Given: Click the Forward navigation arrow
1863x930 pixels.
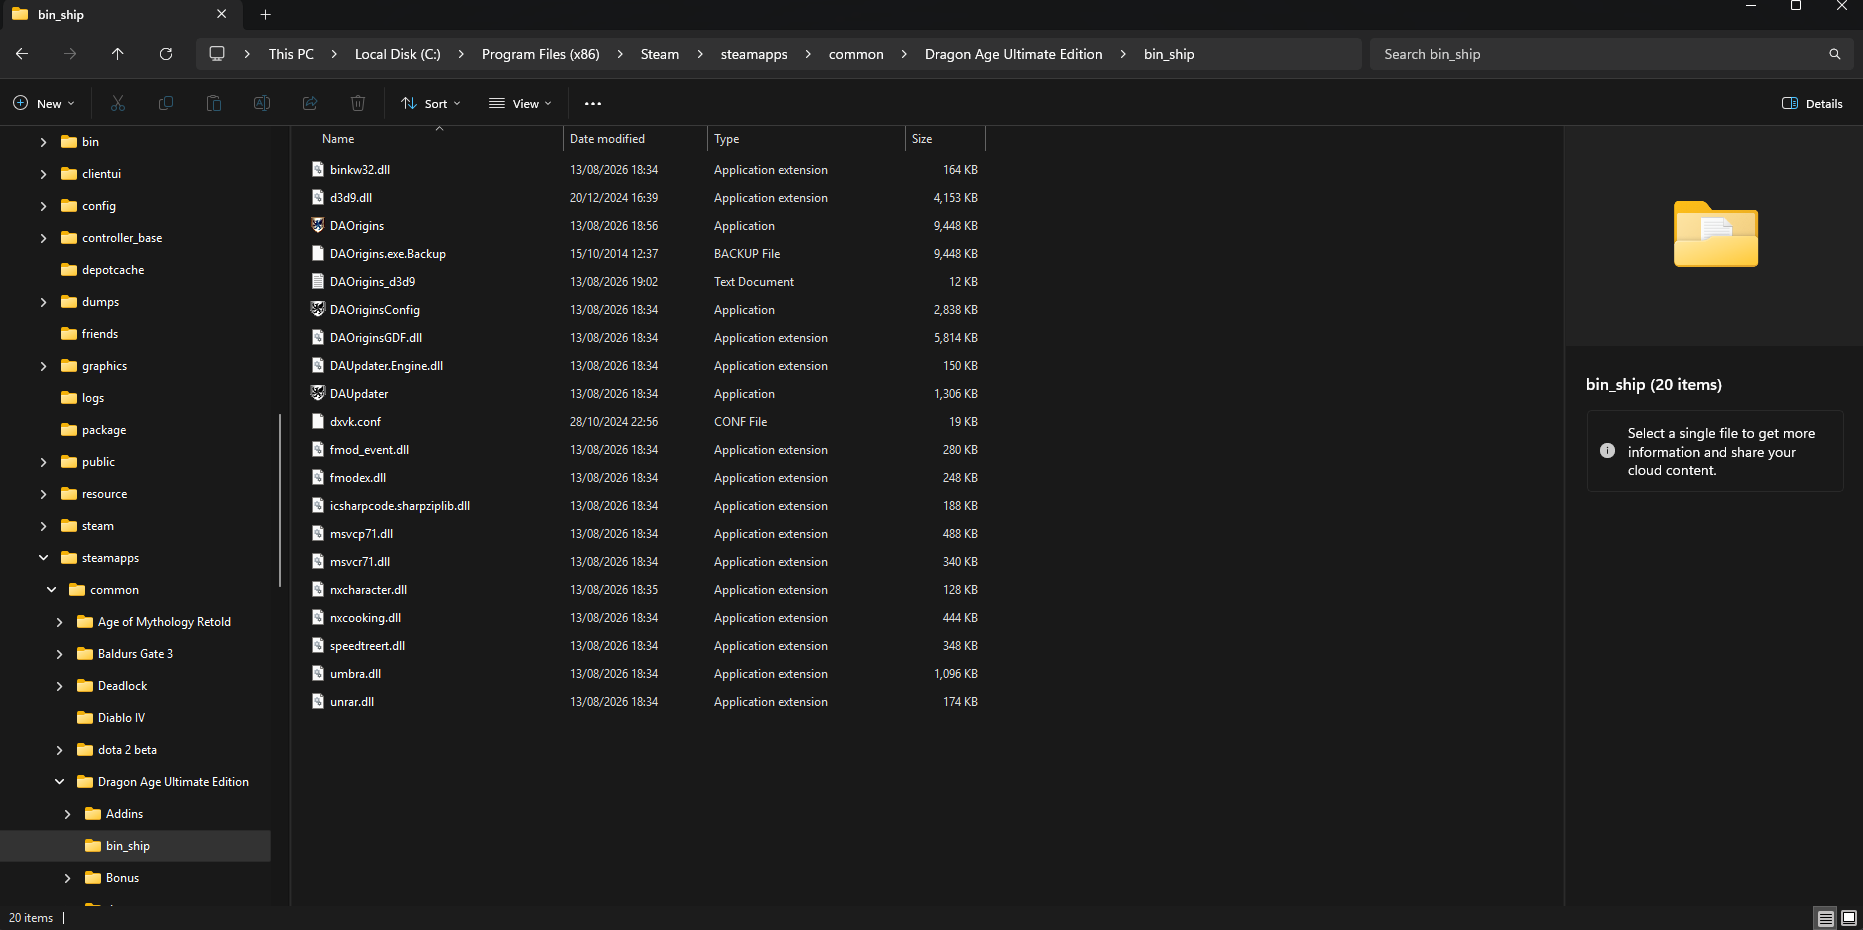Looking at the screenshot, I should point(70,54).
